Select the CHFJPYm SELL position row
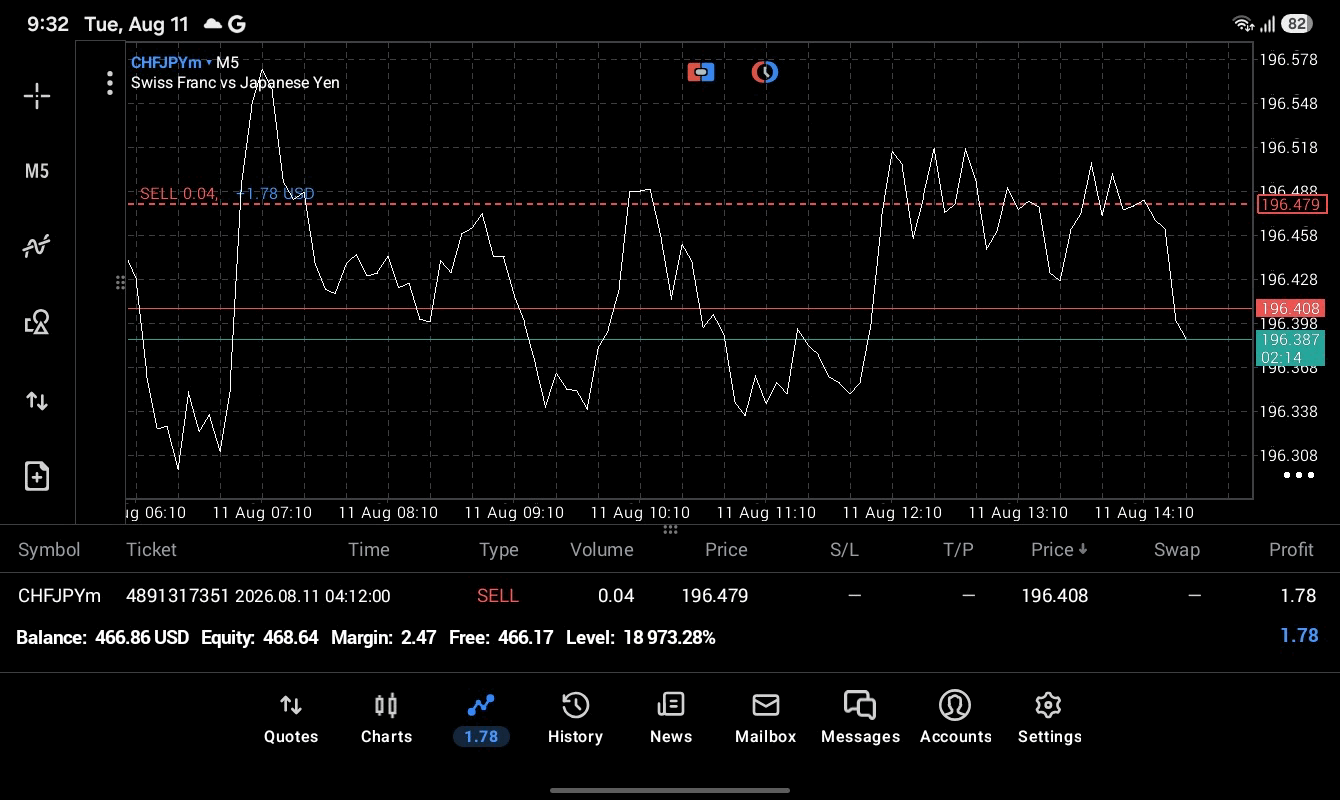Image resolution: width=1340 pixels, height=800 pixels. 670,596
